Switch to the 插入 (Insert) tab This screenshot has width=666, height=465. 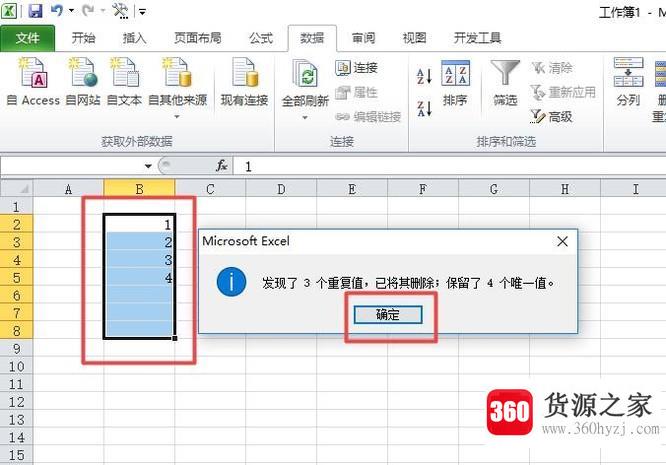[x=134, y=38]
